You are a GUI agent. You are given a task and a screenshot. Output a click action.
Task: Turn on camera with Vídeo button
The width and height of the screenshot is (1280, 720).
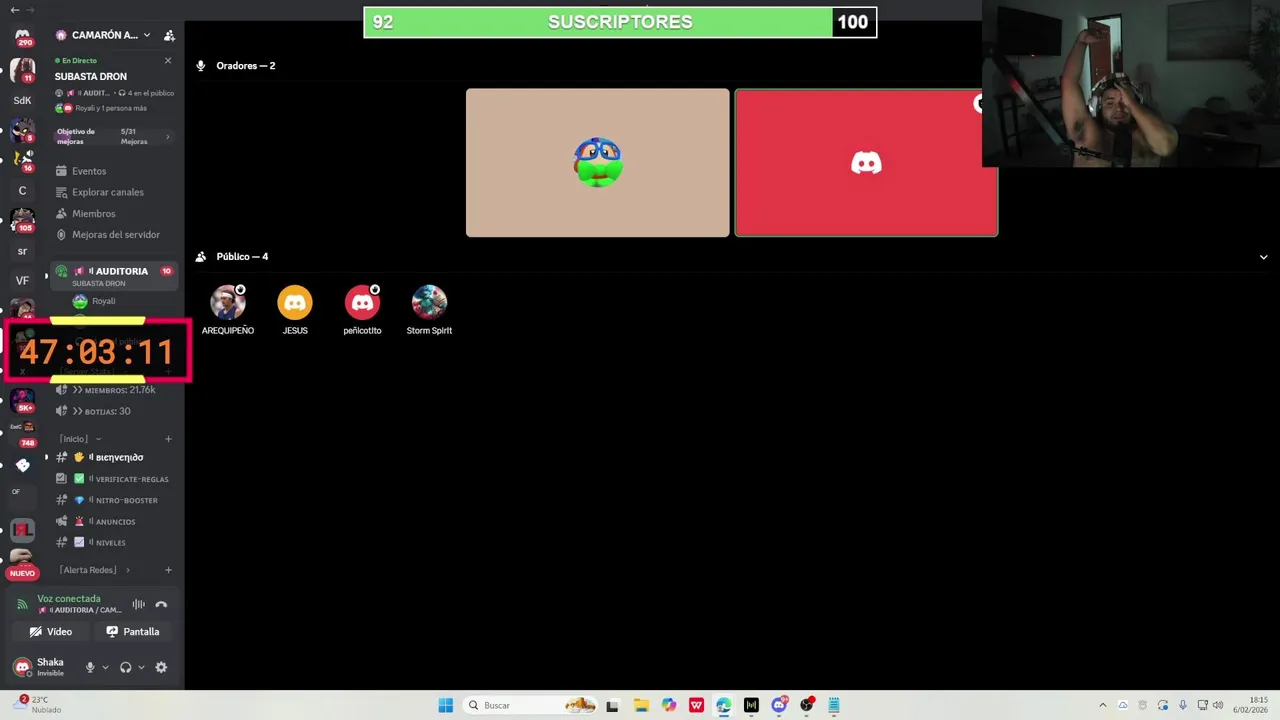pos(51,632)
